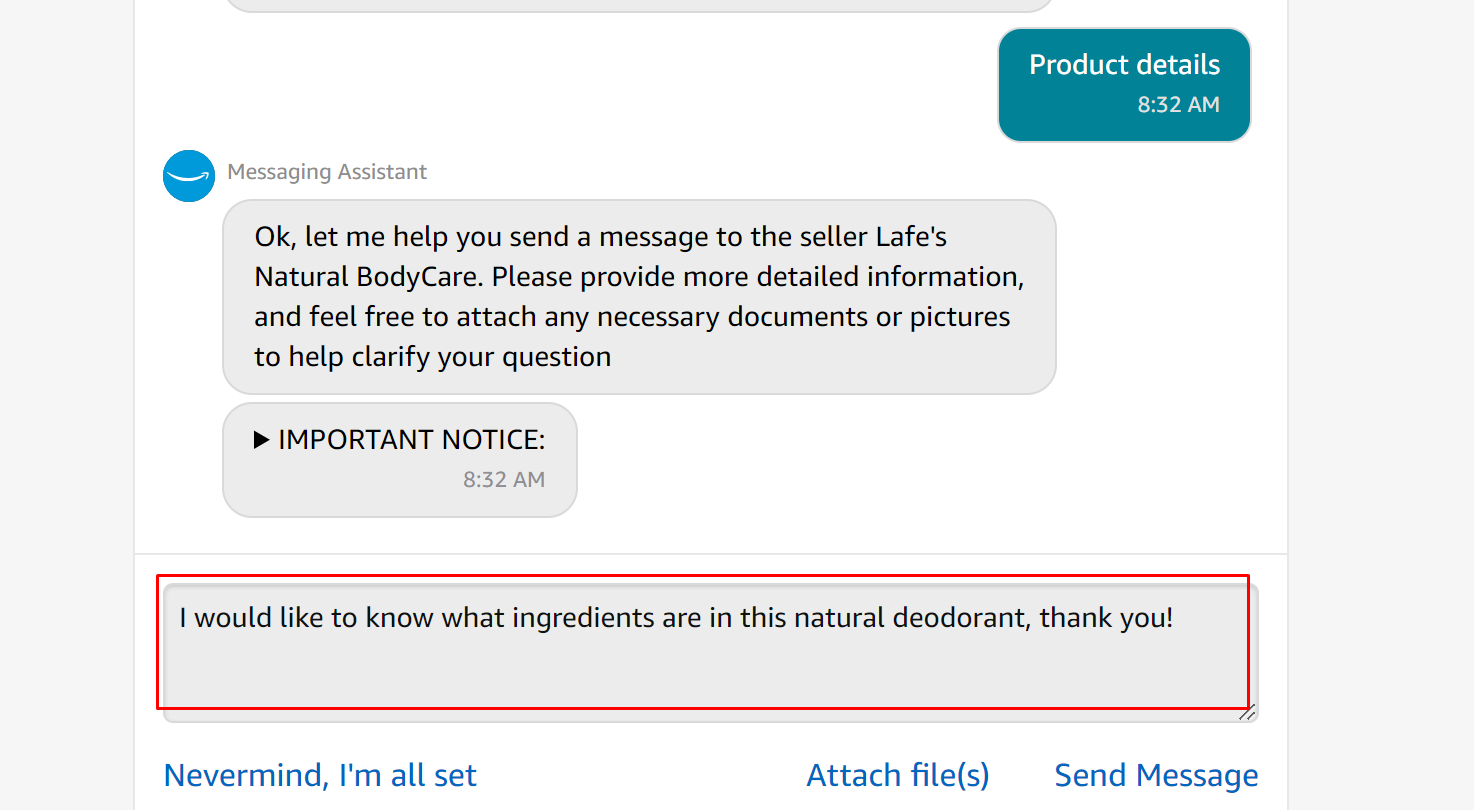Click the Amazon smile avatar icon
This screenshot has height=810, width=1474.
tap(189, 176)
